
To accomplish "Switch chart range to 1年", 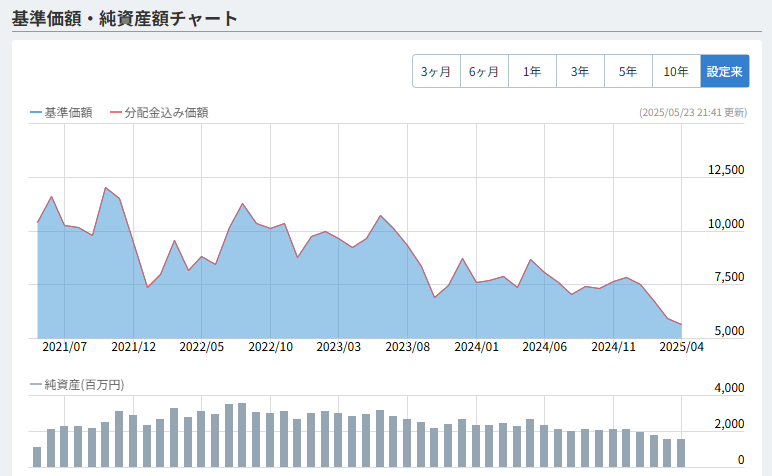I will (532, 71).
